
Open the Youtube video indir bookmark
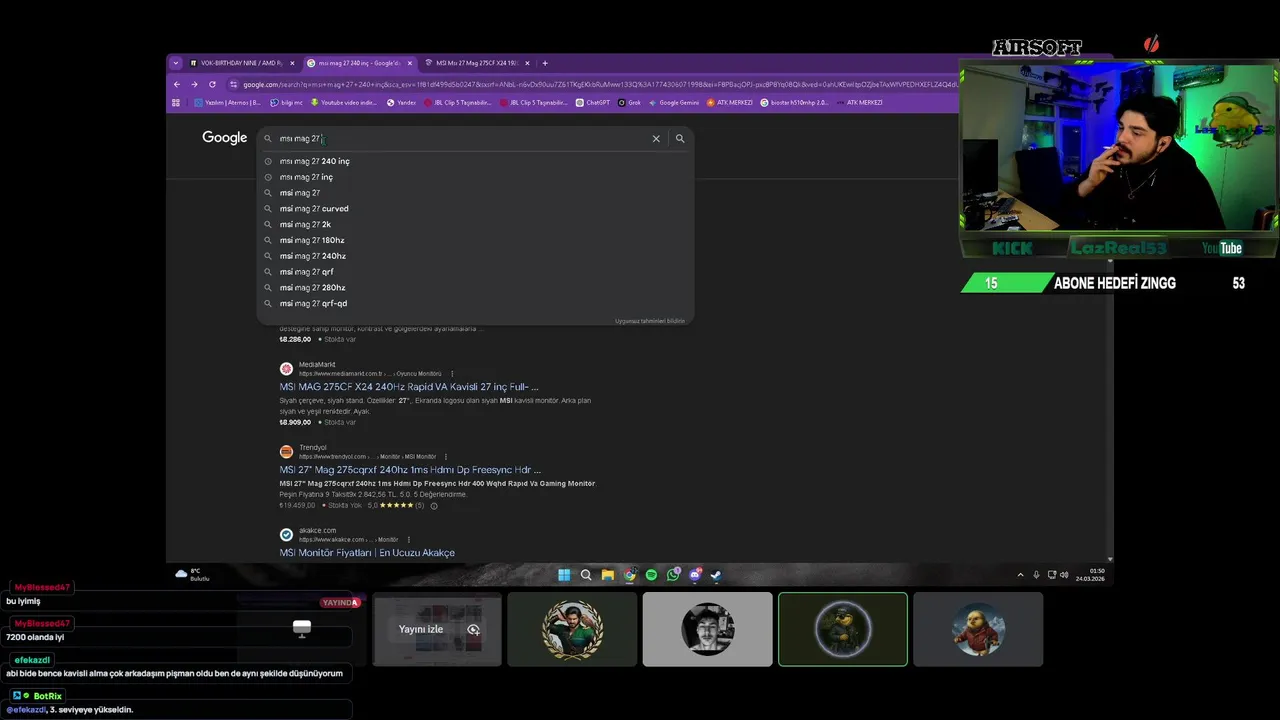pos(344,102)
